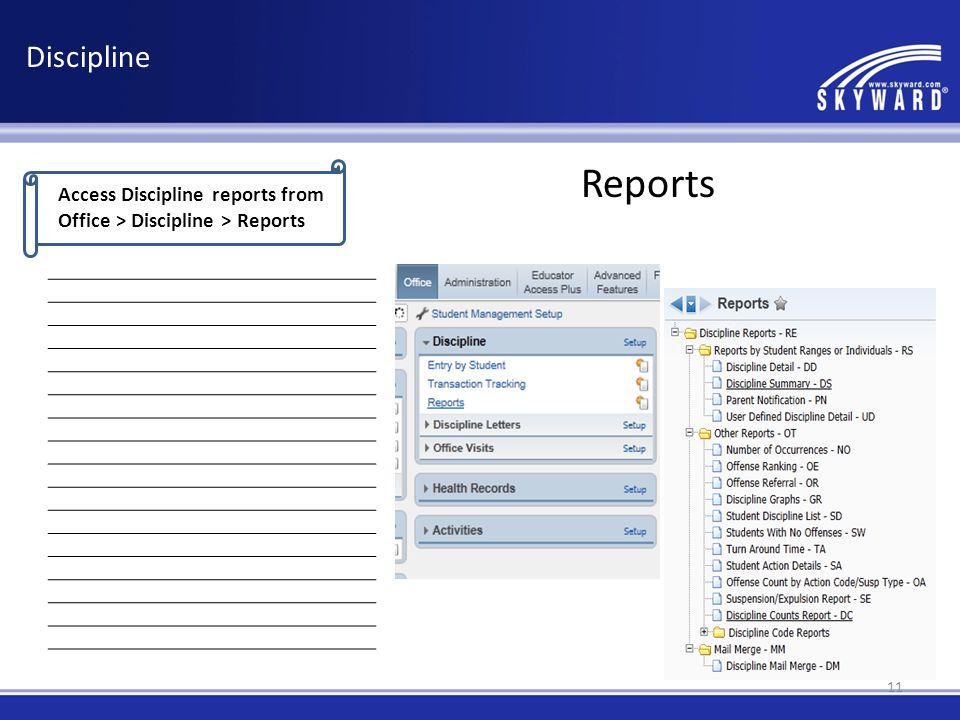
Task: Select Discipline Code Reports folder
Action: click(x=778, y=632)
